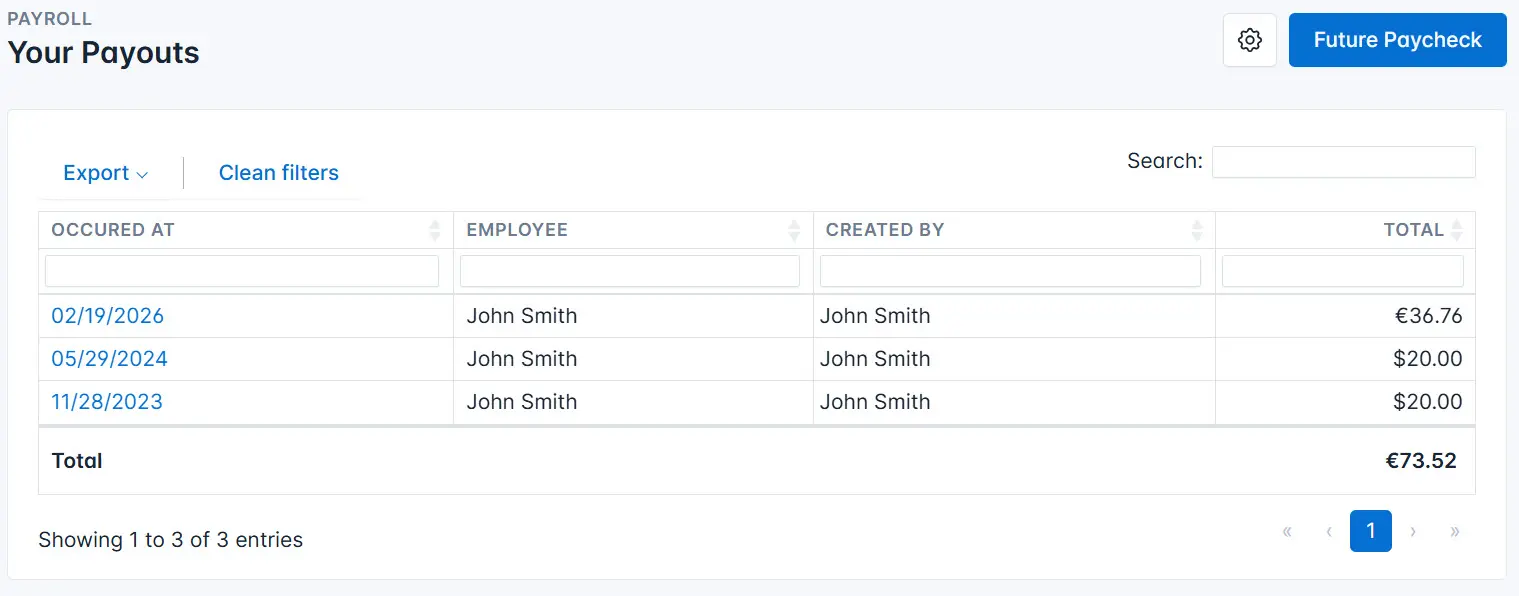Clear all filters with Clean filters
Image resolution: width=1519 pixels, height=596 pixels.
(279, 172)
